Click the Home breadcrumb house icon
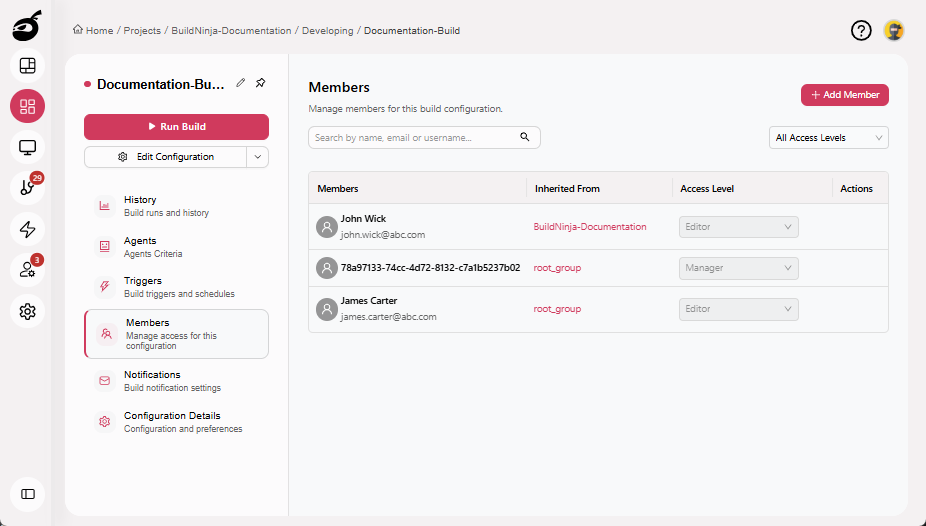926x526 pixels. [x=77, y=30]
